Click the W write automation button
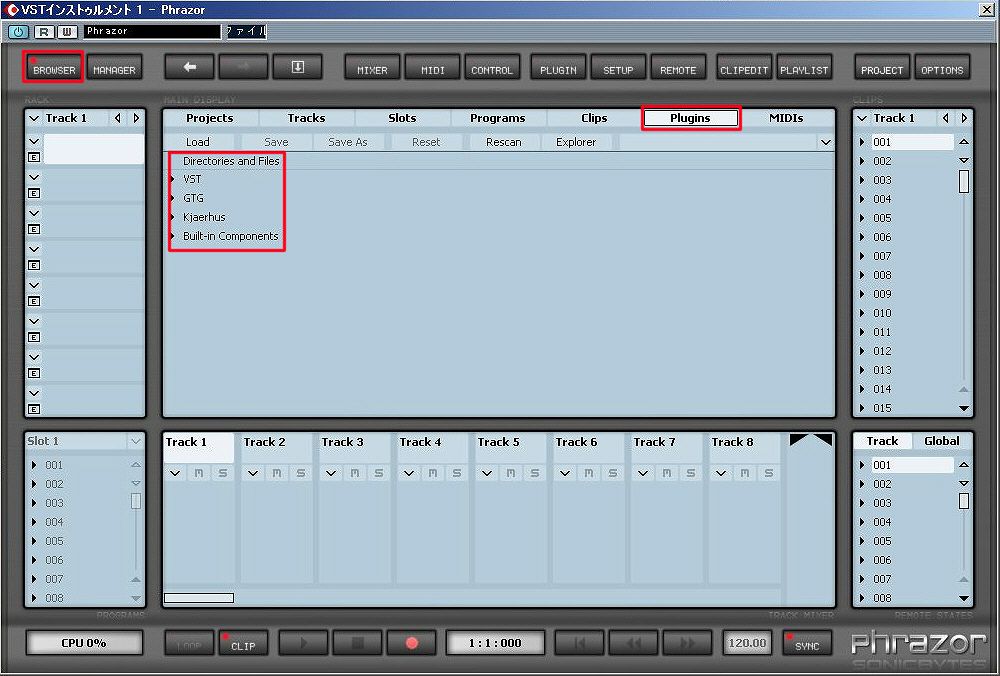The height and width of the screenshot is (676, 1000). 67,31
